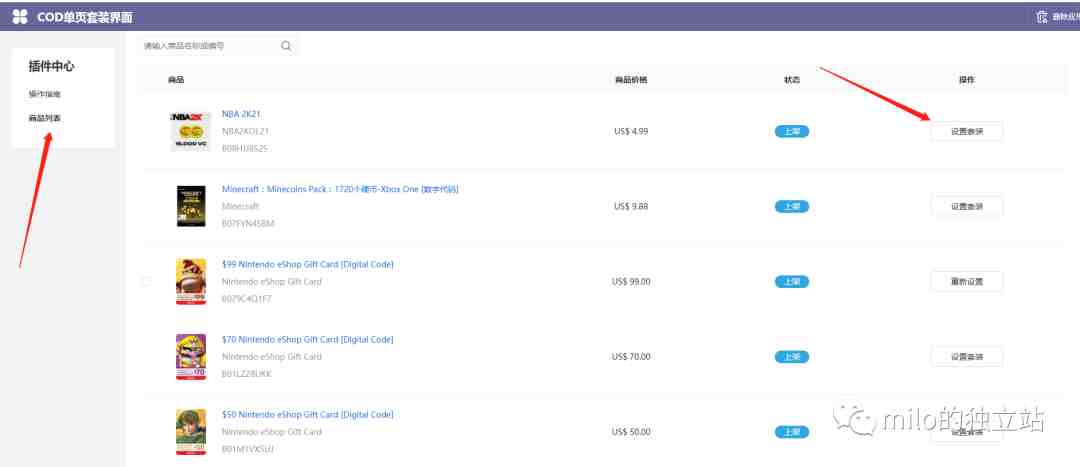The width and height of the screenshot is (1080, 467).
Task: Click the 上架 status badge for NBA 2K21
Action: click(791, 131)
